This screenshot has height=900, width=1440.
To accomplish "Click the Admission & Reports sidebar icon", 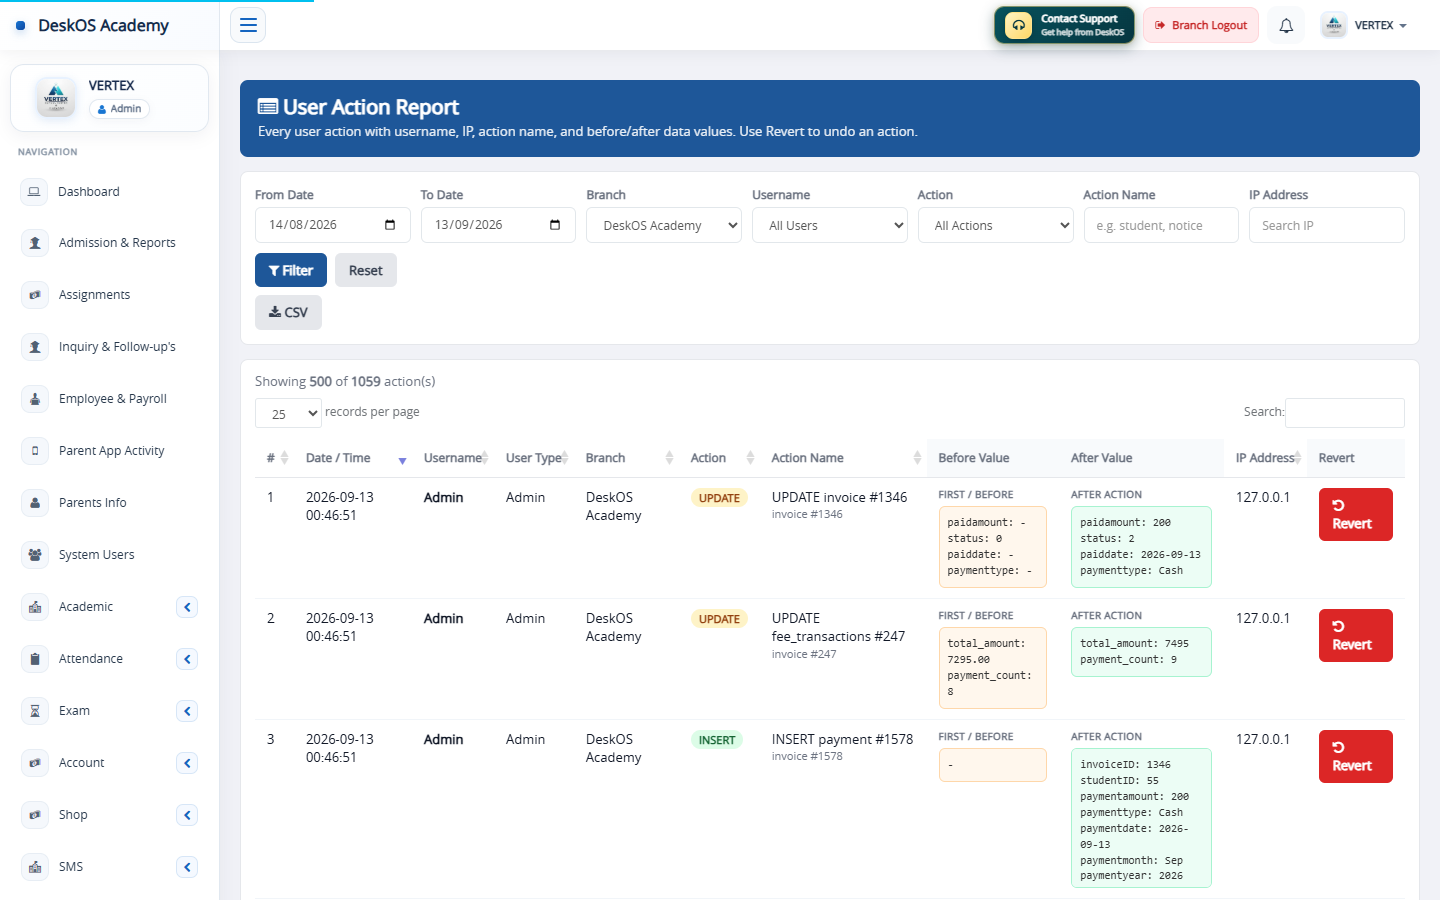I will pyautogui.click(x=35, y=243).
